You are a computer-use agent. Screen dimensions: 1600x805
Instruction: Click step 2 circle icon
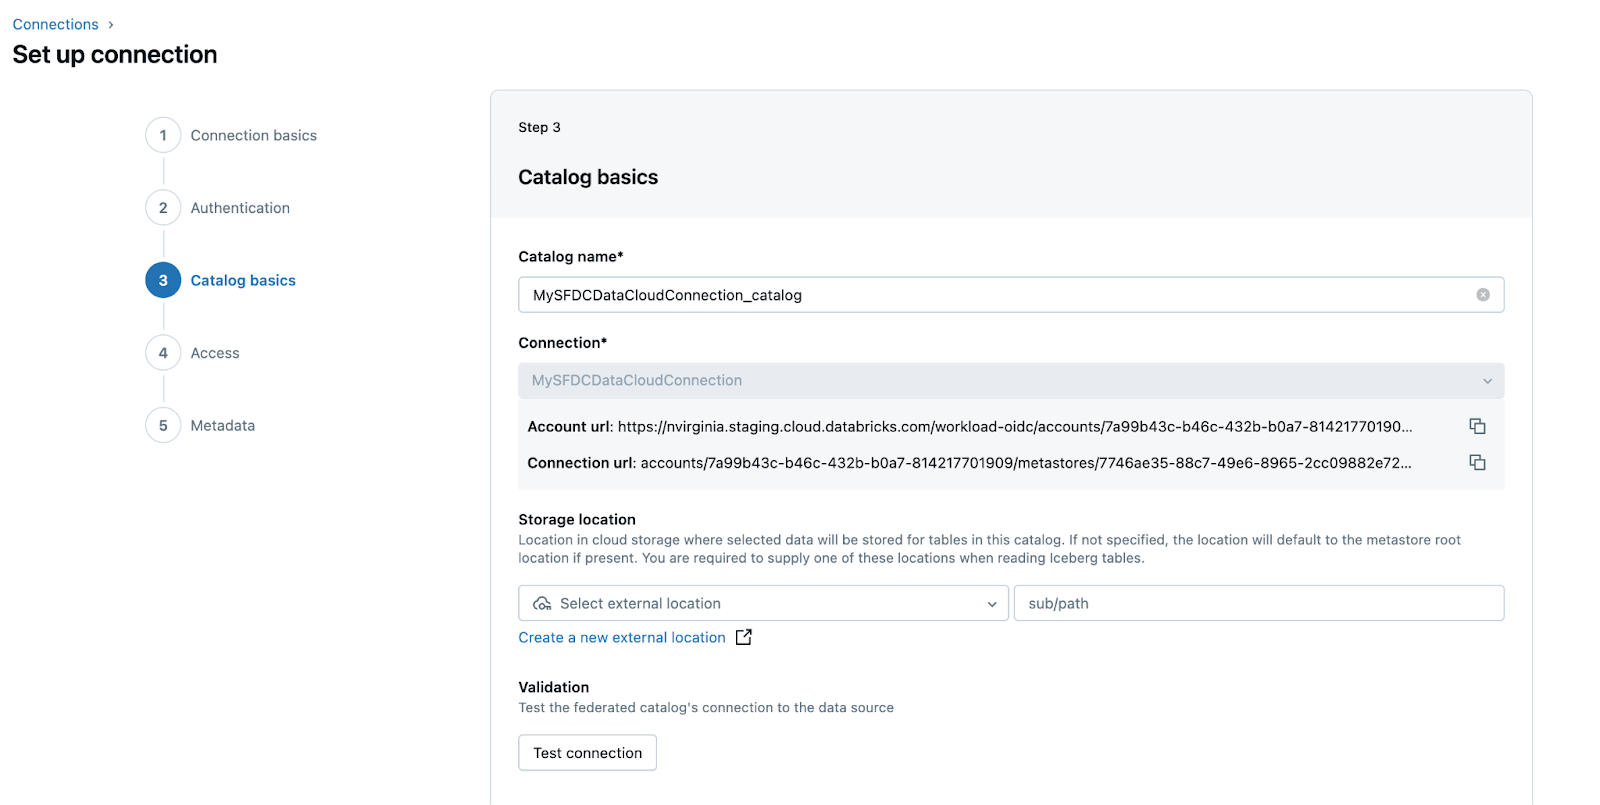click(x=163, y=208)
